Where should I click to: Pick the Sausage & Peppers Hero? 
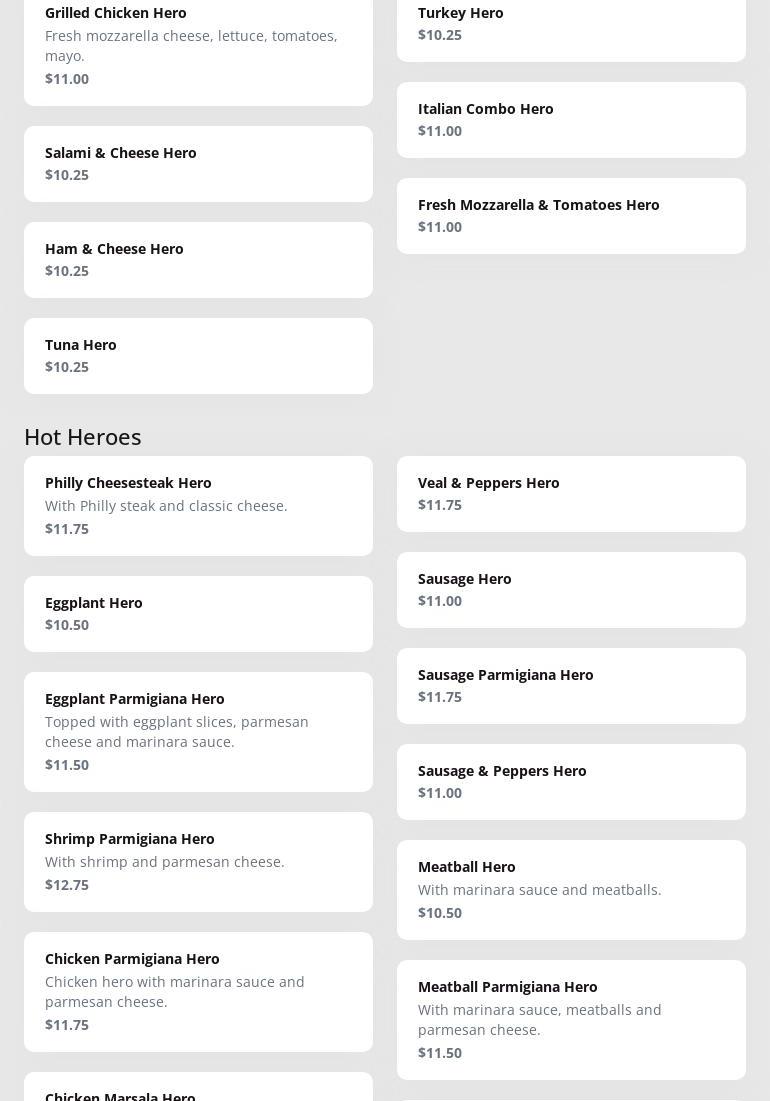[x=571, y=782]
